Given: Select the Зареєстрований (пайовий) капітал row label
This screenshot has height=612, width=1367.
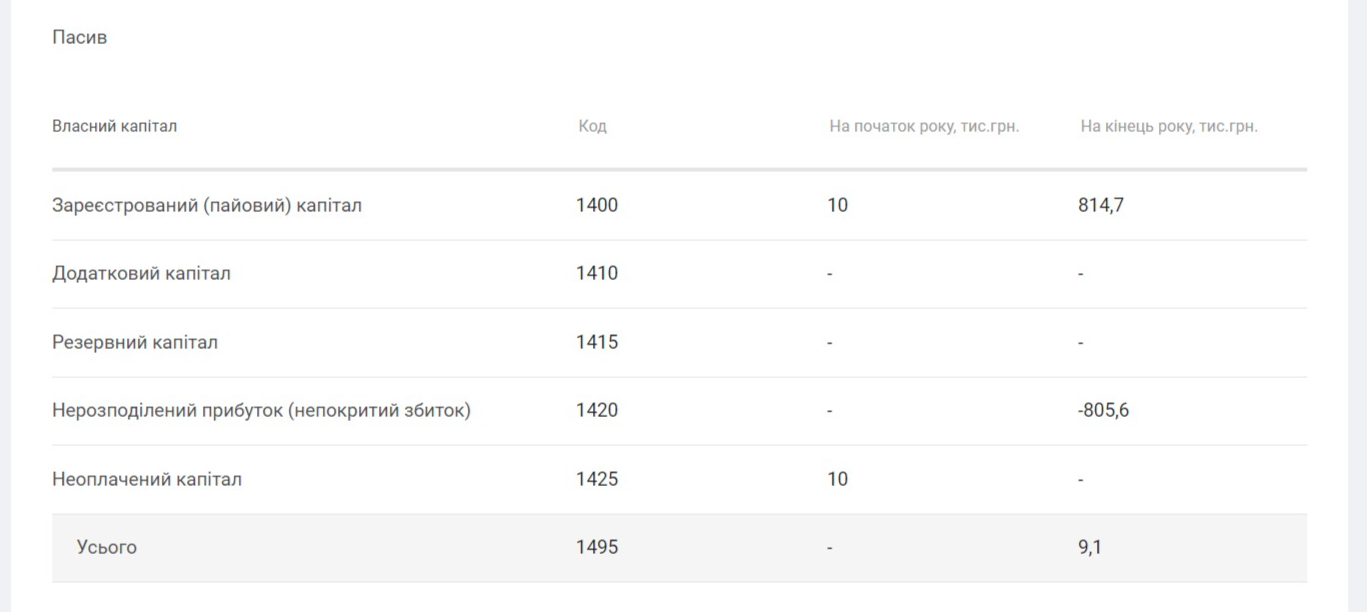Looking at the screenshot, I should [x=207, y=206].
